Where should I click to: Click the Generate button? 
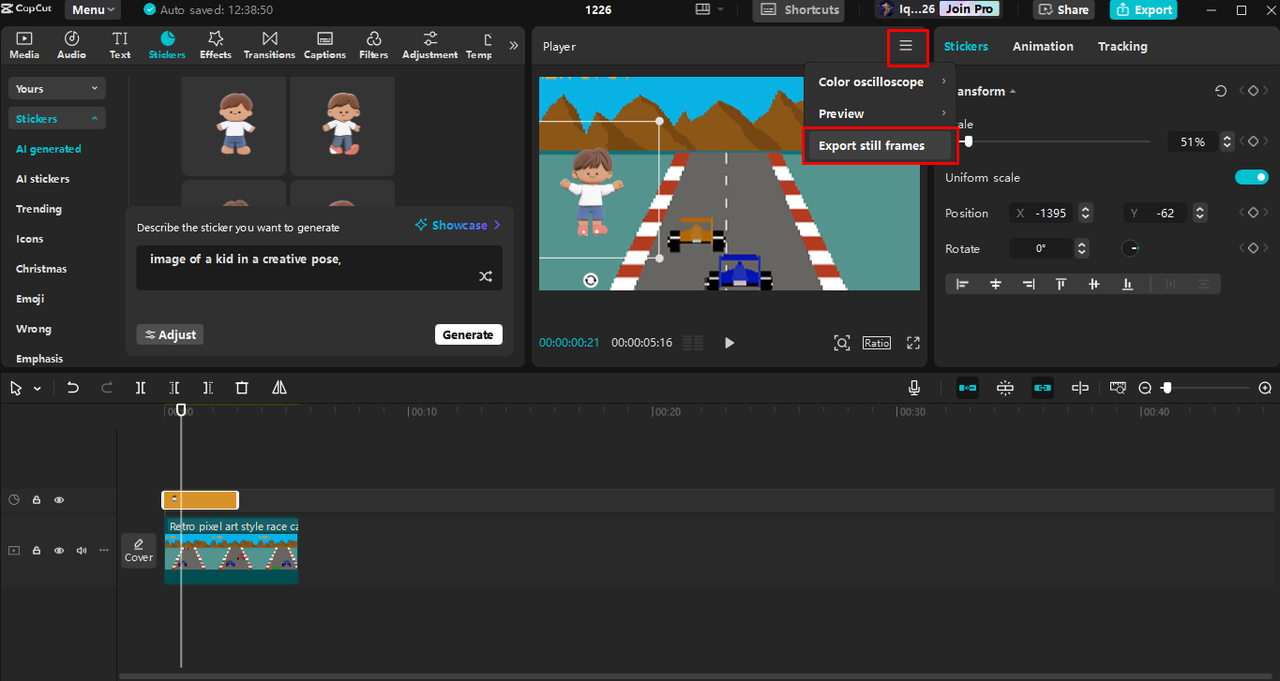[468, 335]
